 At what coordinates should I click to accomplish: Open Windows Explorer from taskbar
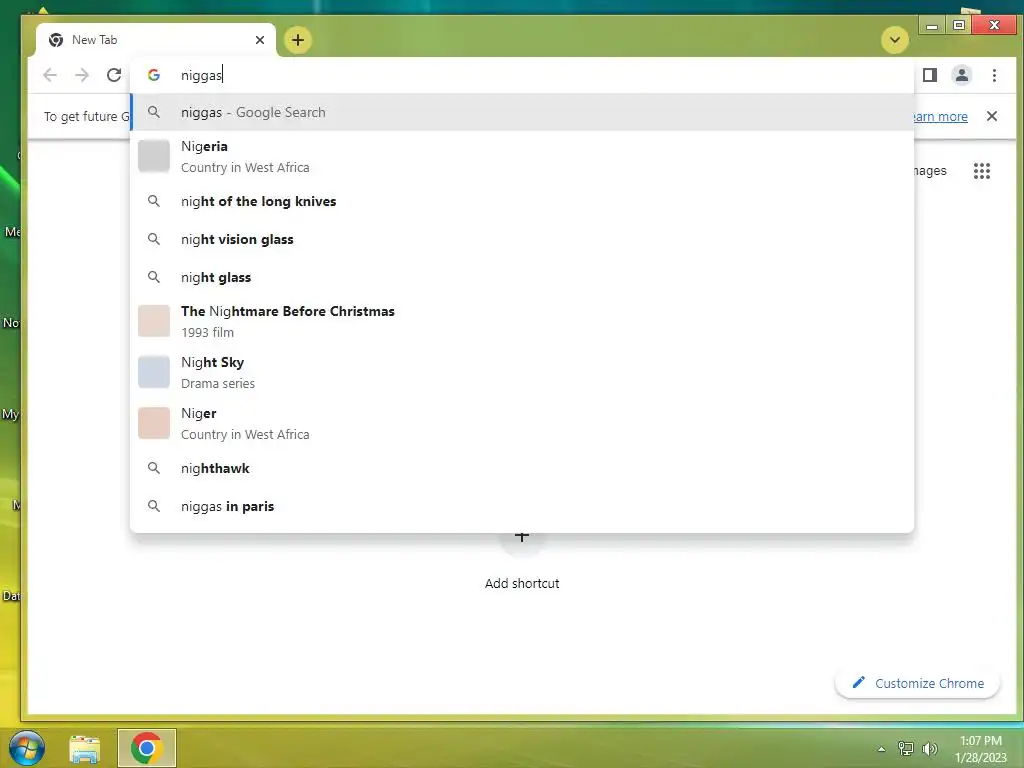pyautogui.click(x=85, y=748)
